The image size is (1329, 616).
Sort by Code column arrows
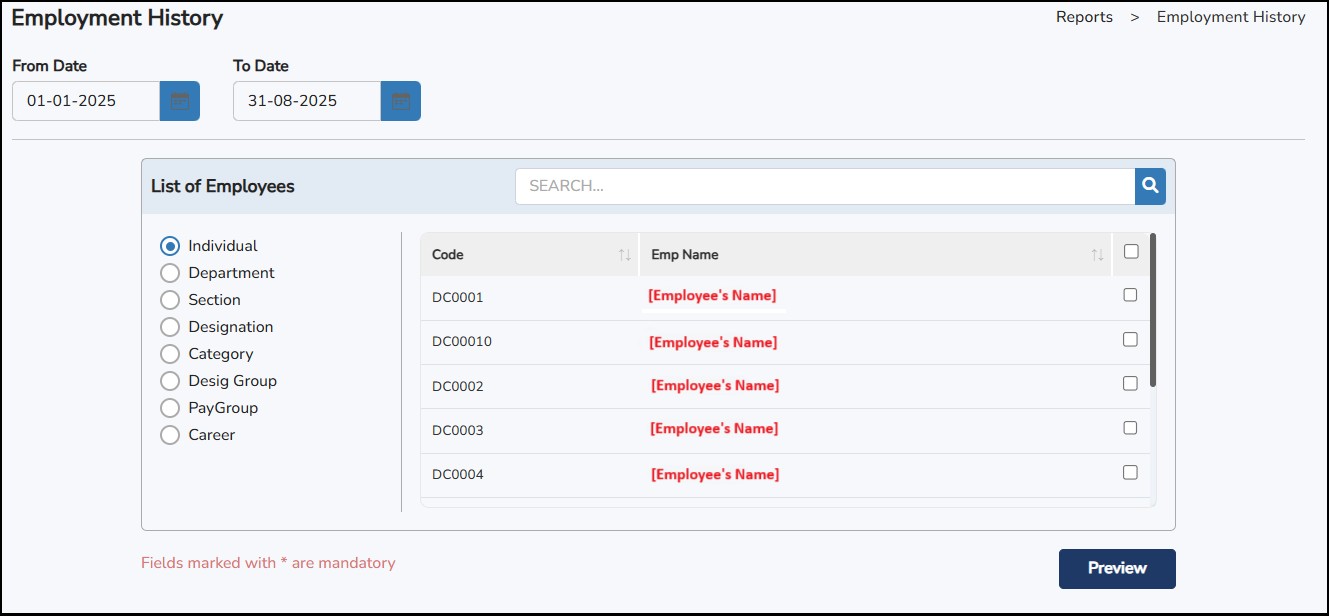[625, 255]
